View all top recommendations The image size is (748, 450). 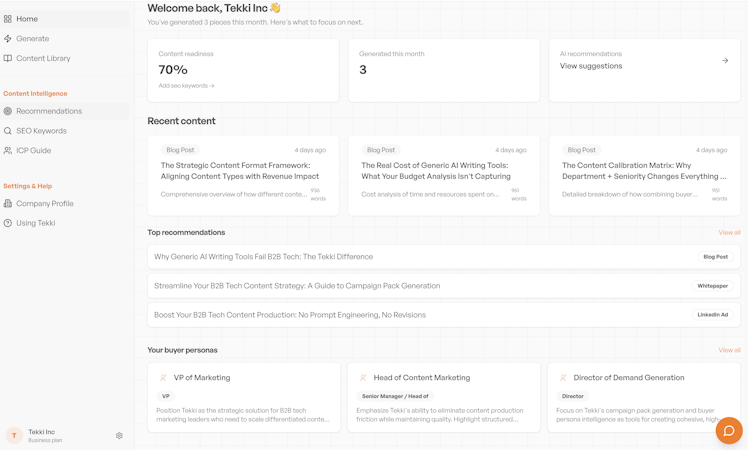pos(729,233)
